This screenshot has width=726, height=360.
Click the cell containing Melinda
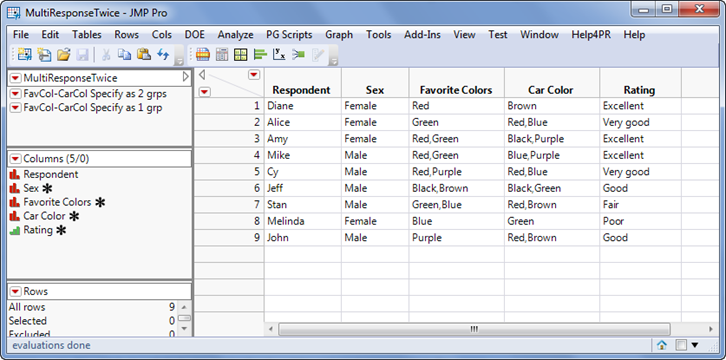(303, 221)
